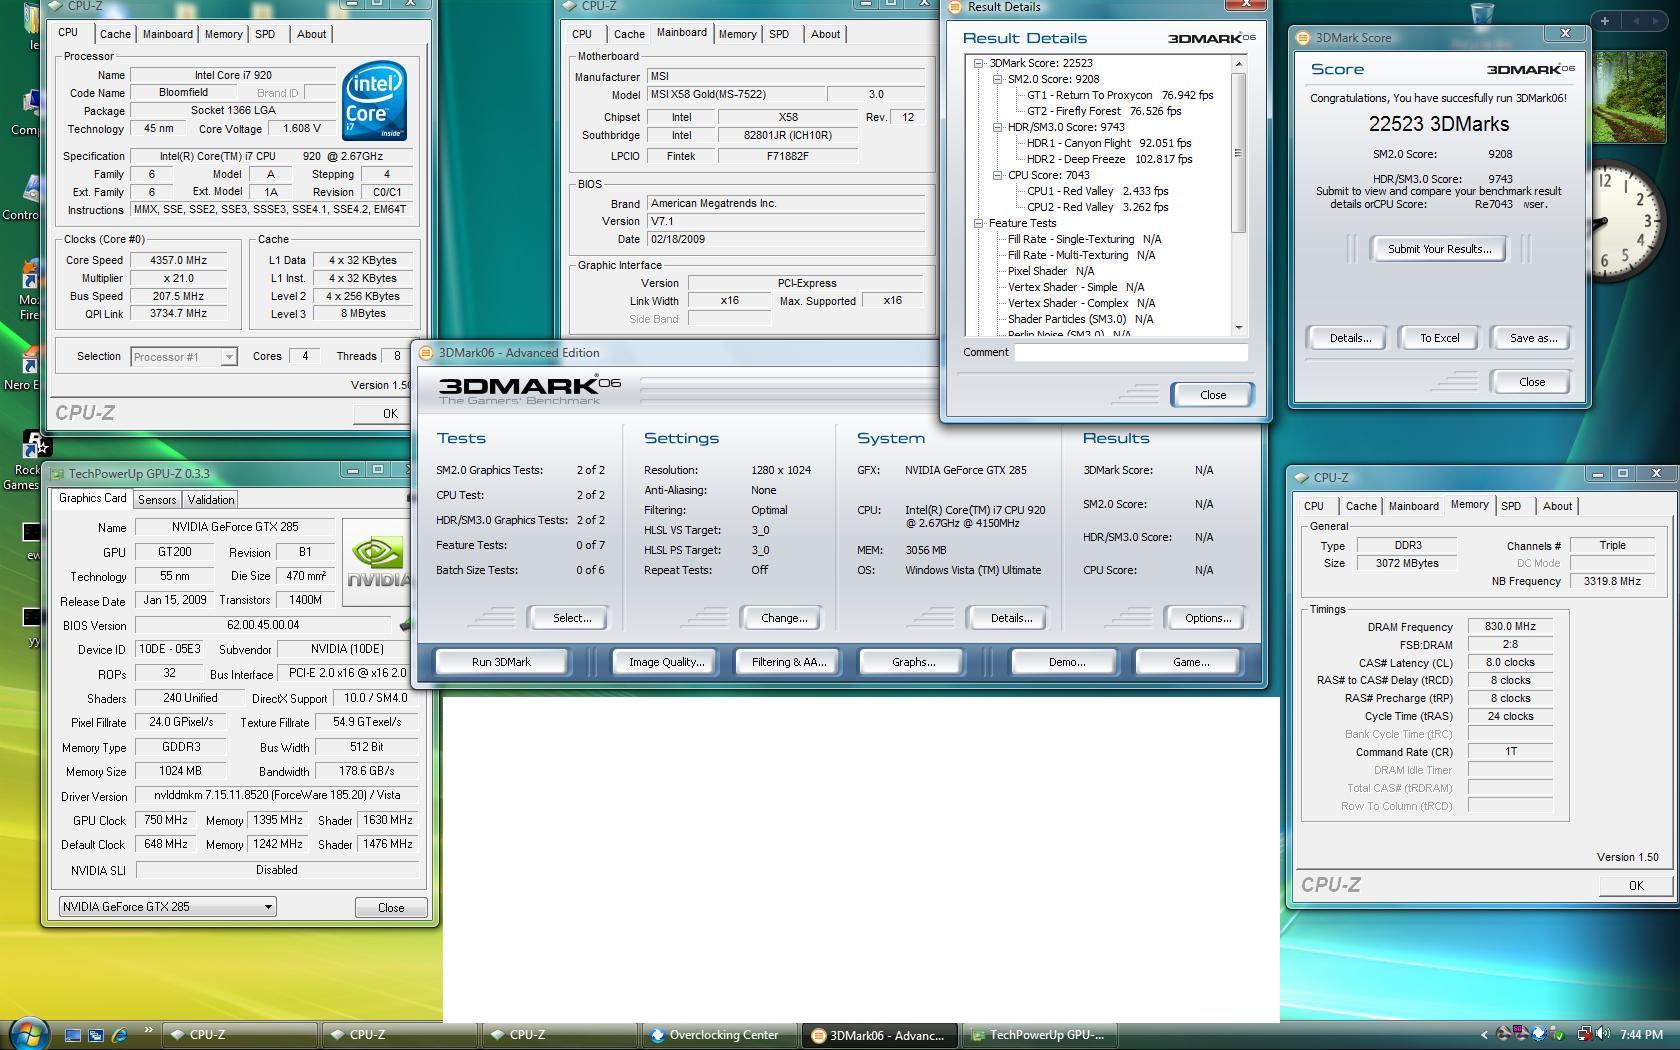Open Memory tab in Mainboard CPU-Z window
The image size is (1680, 1050).
tap(738, 34)
